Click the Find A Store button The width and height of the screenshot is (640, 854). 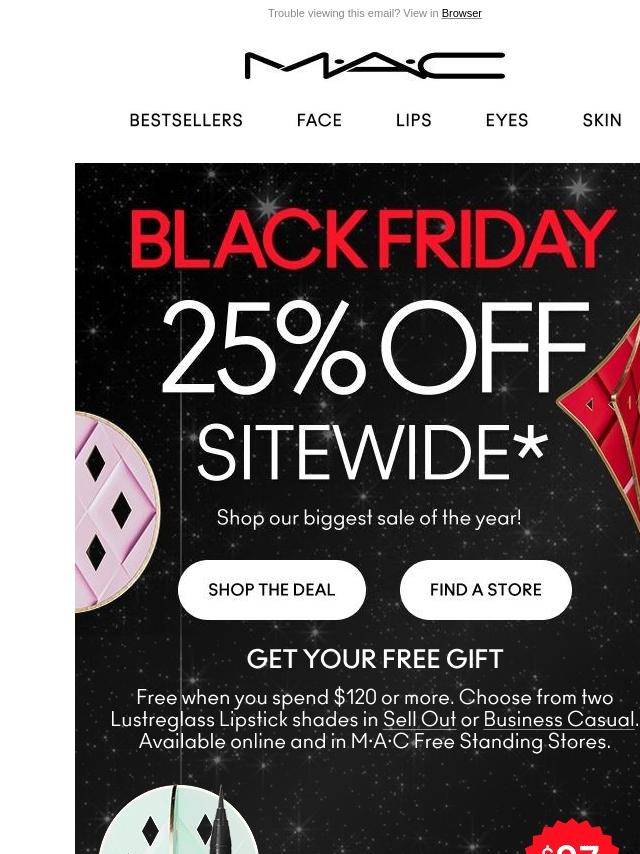coord(486,590)
